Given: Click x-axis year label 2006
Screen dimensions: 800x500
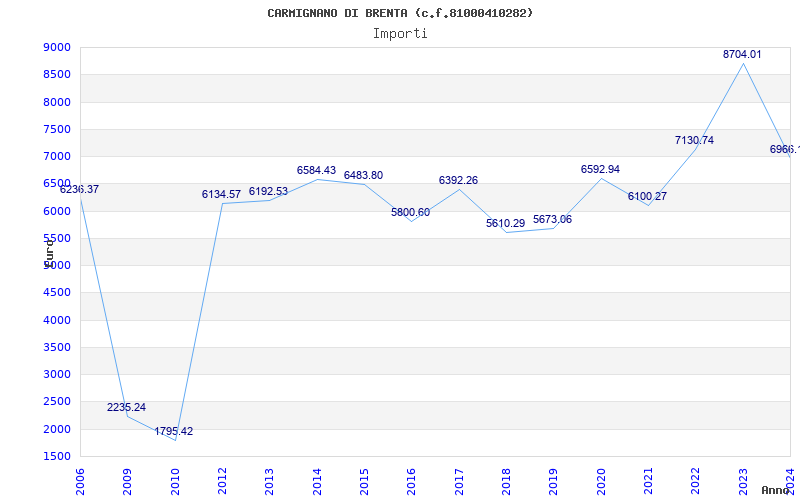Looking at the screenshot, I should tap(80, 482).
